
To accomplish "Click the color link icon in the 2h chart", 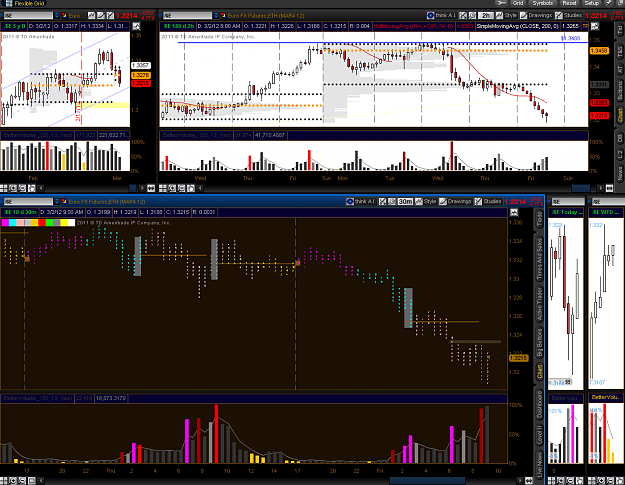I will click(x=223, y=16).
